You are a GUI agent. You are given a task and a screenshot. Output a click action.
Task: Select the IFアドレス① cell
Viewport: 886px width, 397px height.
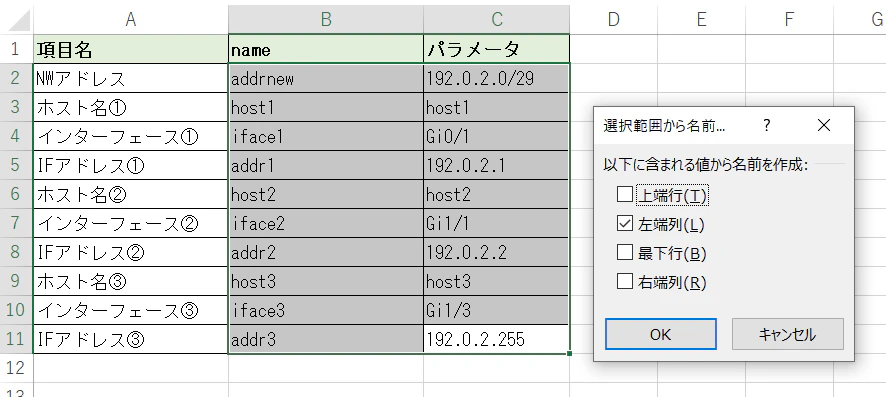pos(131,165)
